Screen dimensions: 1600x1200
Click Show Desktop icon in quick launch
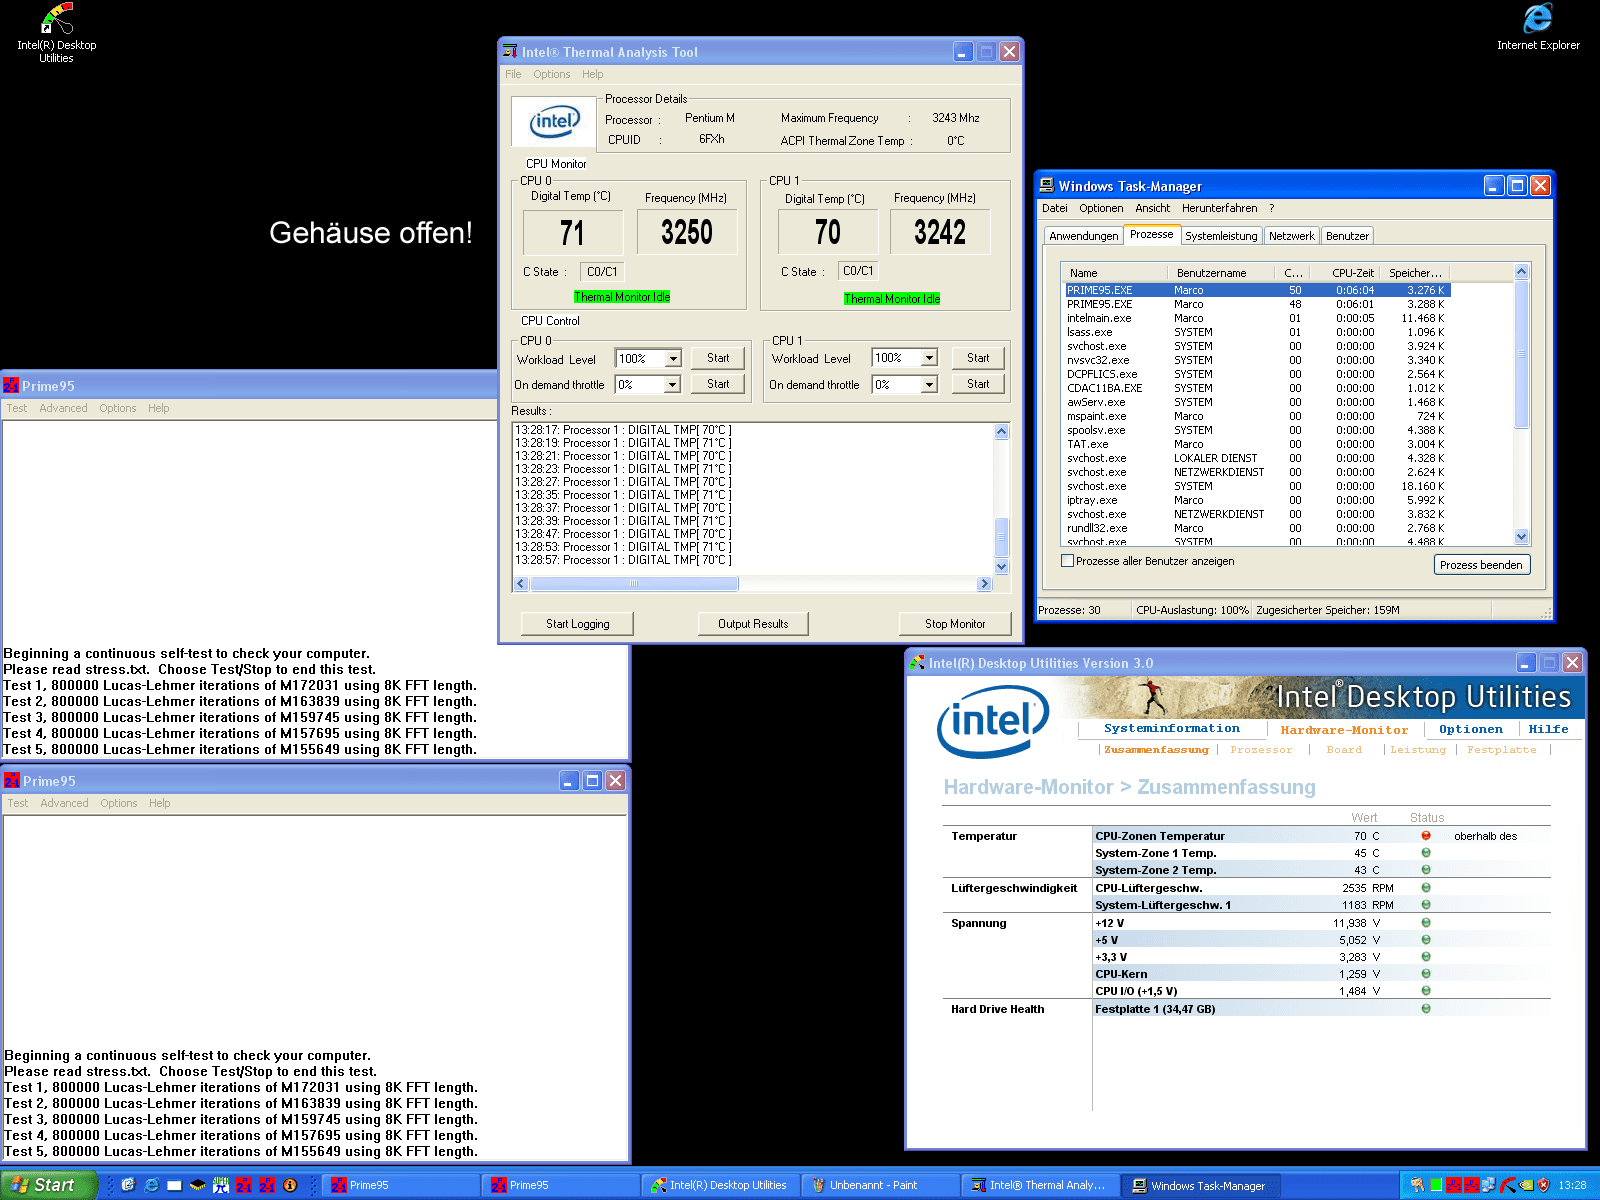click(x=174, y=1185)
